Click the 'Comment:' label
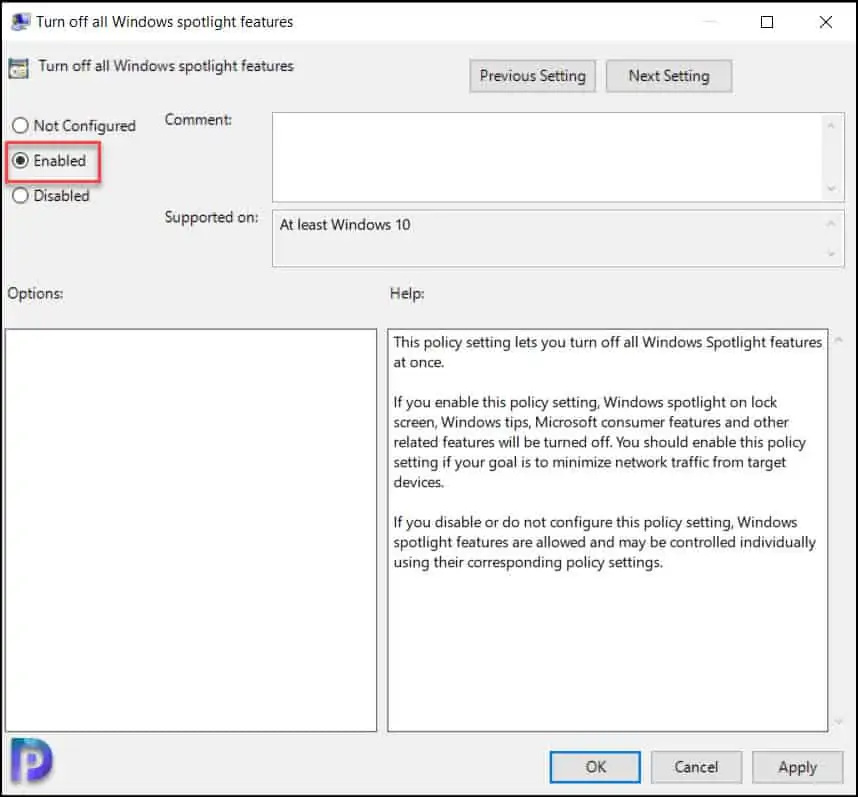This screenshot has width=858, height=797. click(198, 120)
